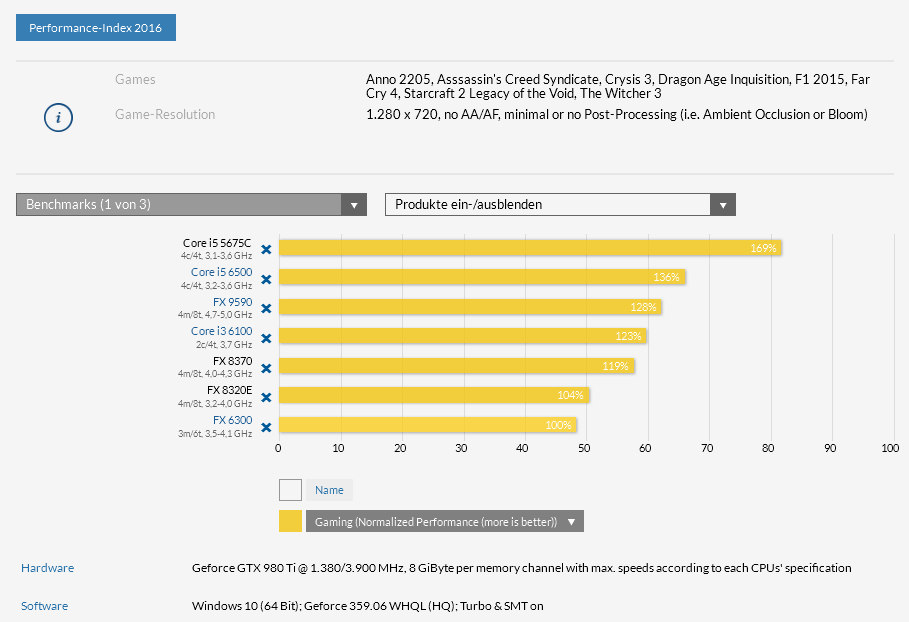Remove Core i5 6500 with X icon
This screenshot has width=909, height=622.
pos(266,279)
